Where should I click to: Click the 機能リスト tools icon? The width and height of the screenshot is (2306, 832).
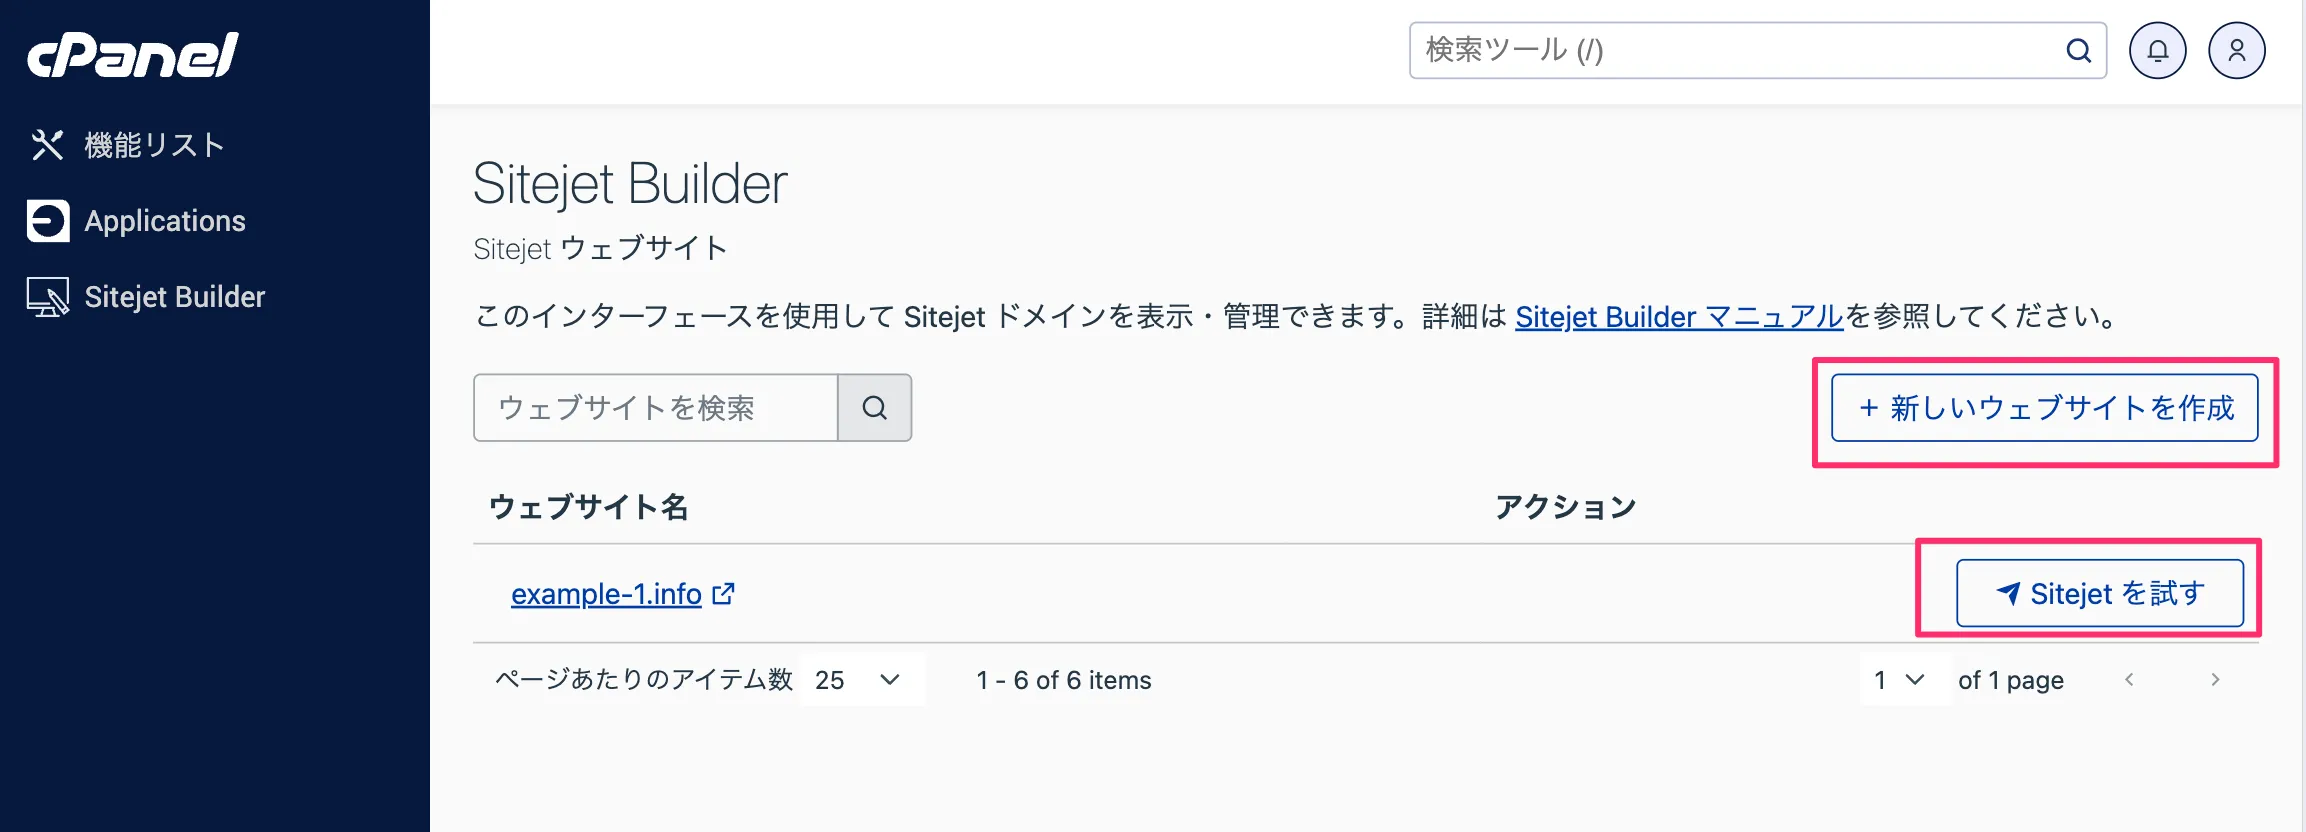pos(47,145)
